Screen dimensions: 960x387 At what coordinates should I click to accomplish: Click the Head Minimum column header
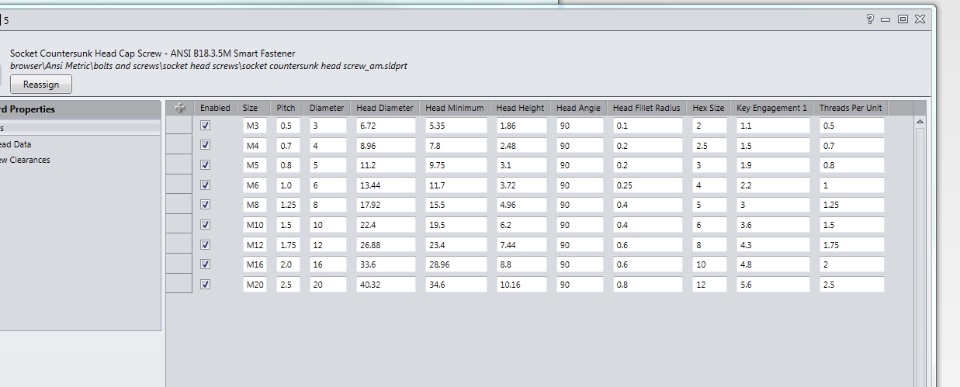pyautogui.click(x=455, y=108)
